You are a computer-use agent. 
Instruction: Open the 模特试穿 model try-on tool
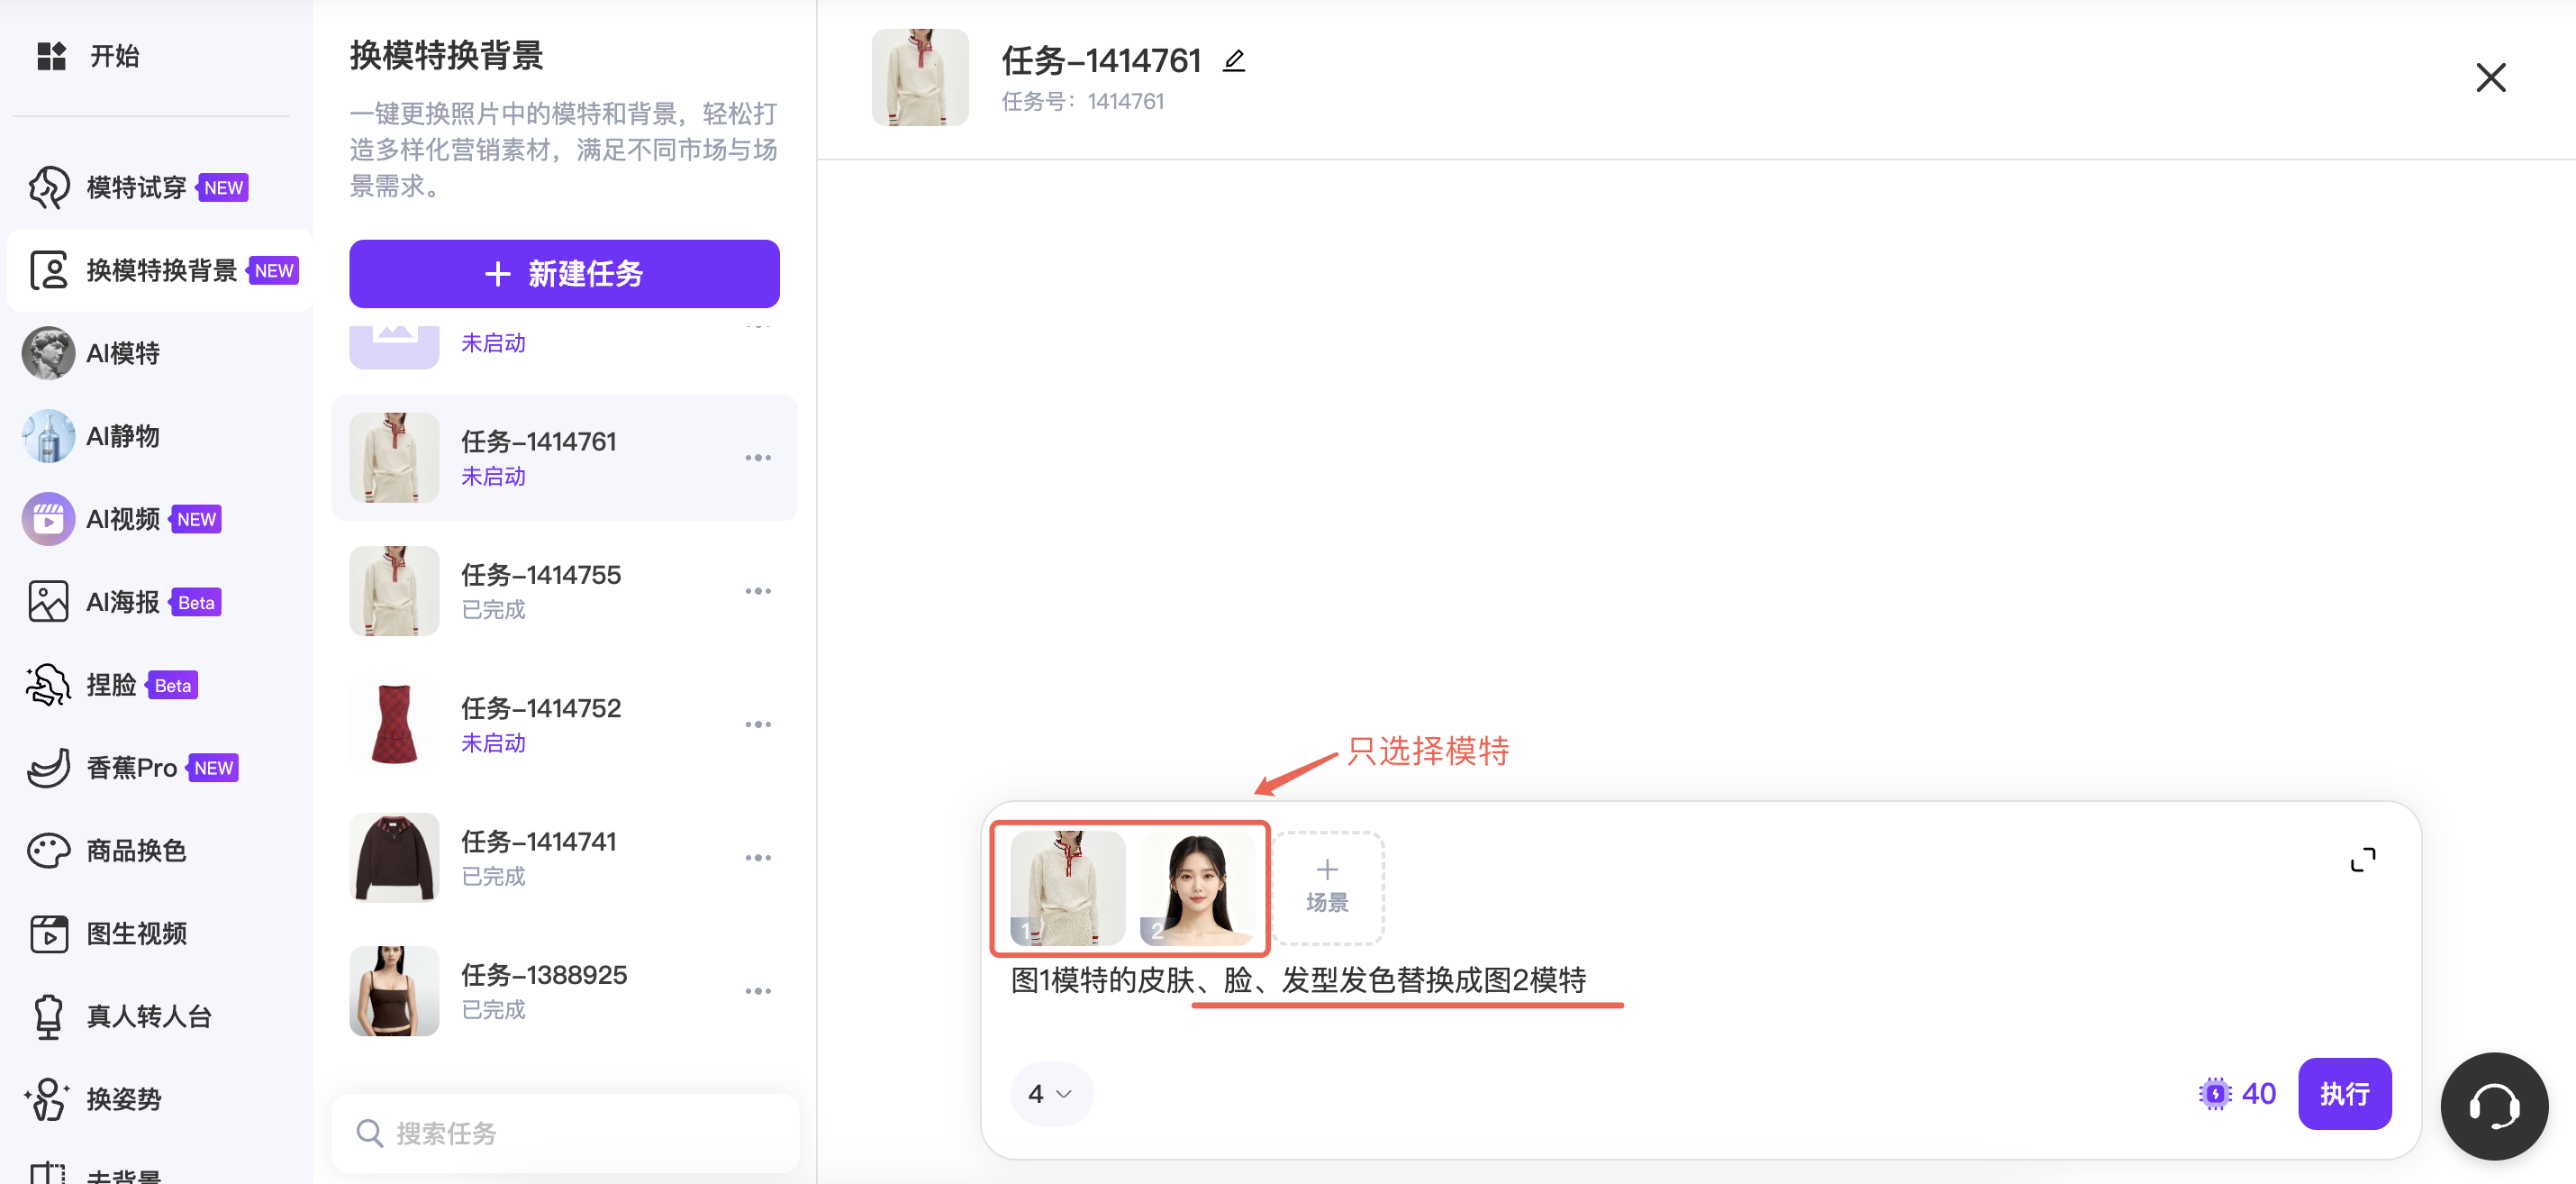pyautogui.click(x=137, y=187)
